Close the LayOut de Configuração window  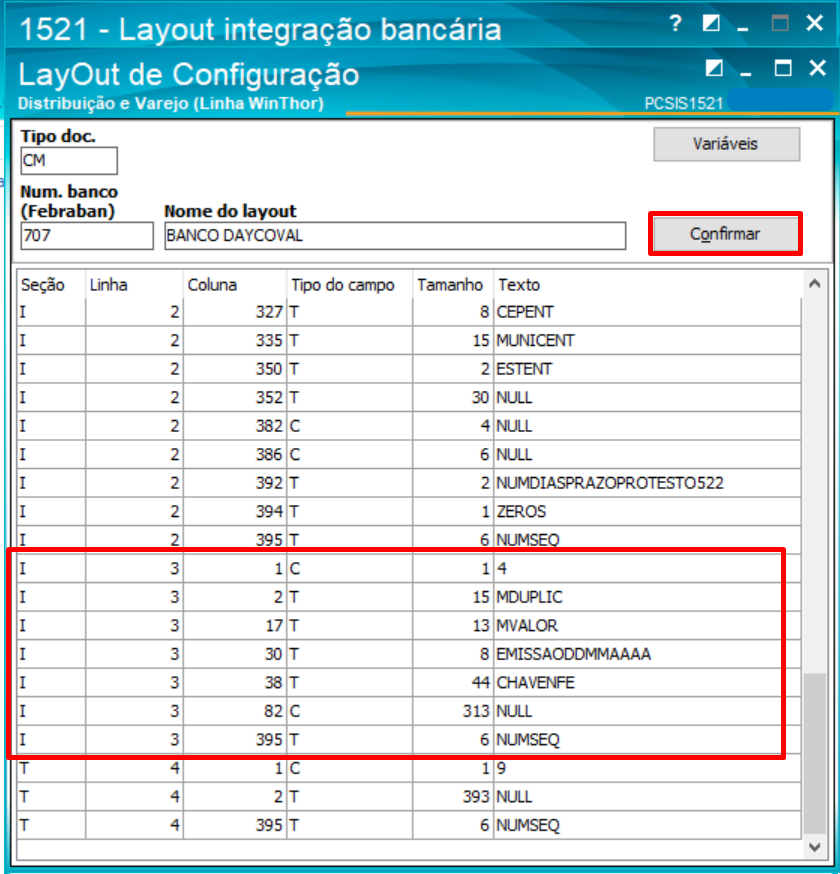817,68
